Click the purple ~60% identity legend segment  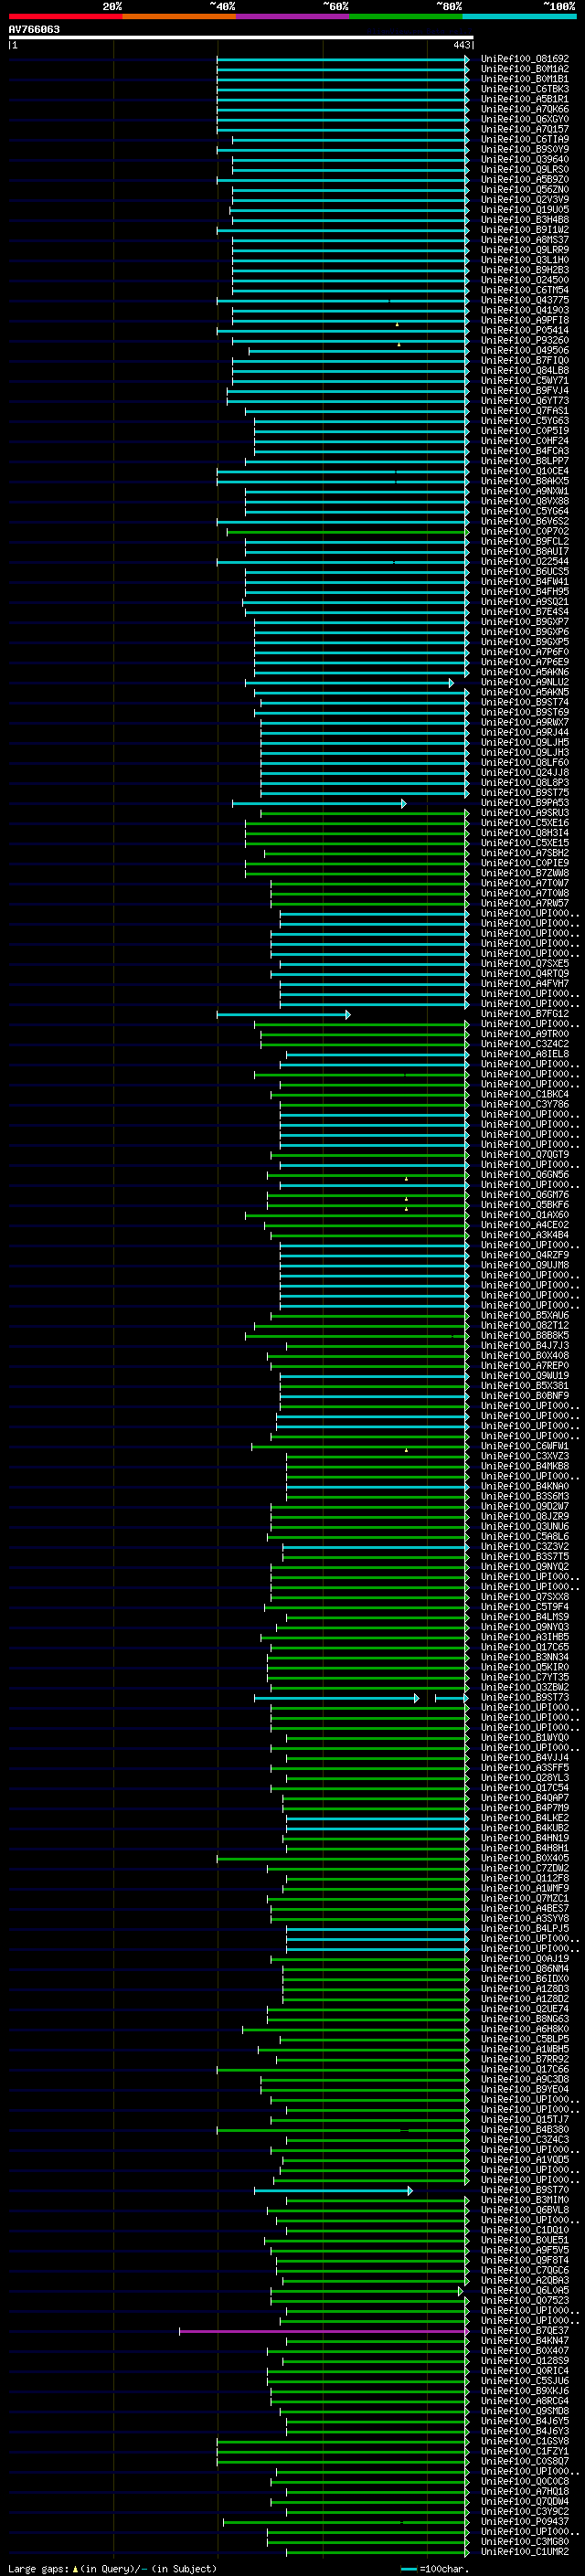(293, 16)
